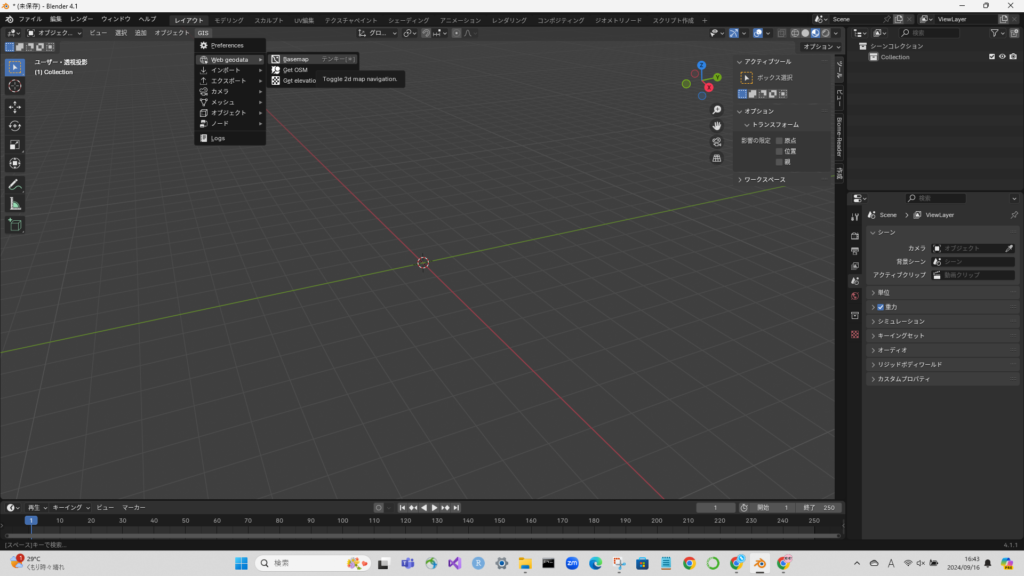Enable the 原点 checkbox under transform options
The height and width of the screenshot is (576, 1024).
coord(780,141)
